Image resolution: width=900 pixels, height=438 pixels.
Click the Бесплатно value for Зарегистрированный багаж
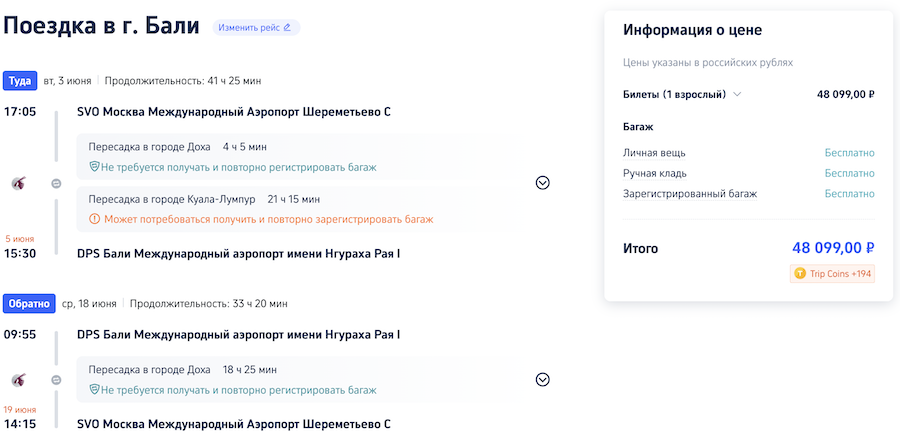(849, 193)
